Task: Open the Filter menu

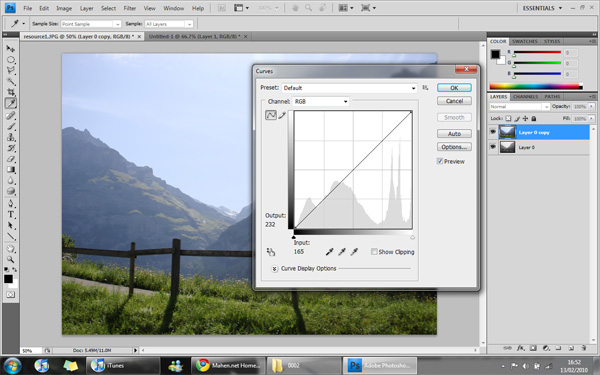Action: pos(130,8)
